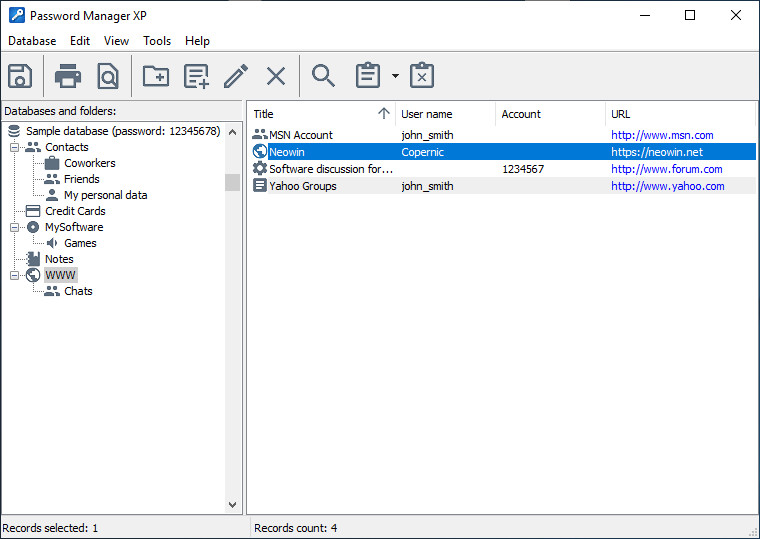Viewport: 760px width, 539px height.
Task: Click the Save database toolbar icon
Action: point(20,76)
